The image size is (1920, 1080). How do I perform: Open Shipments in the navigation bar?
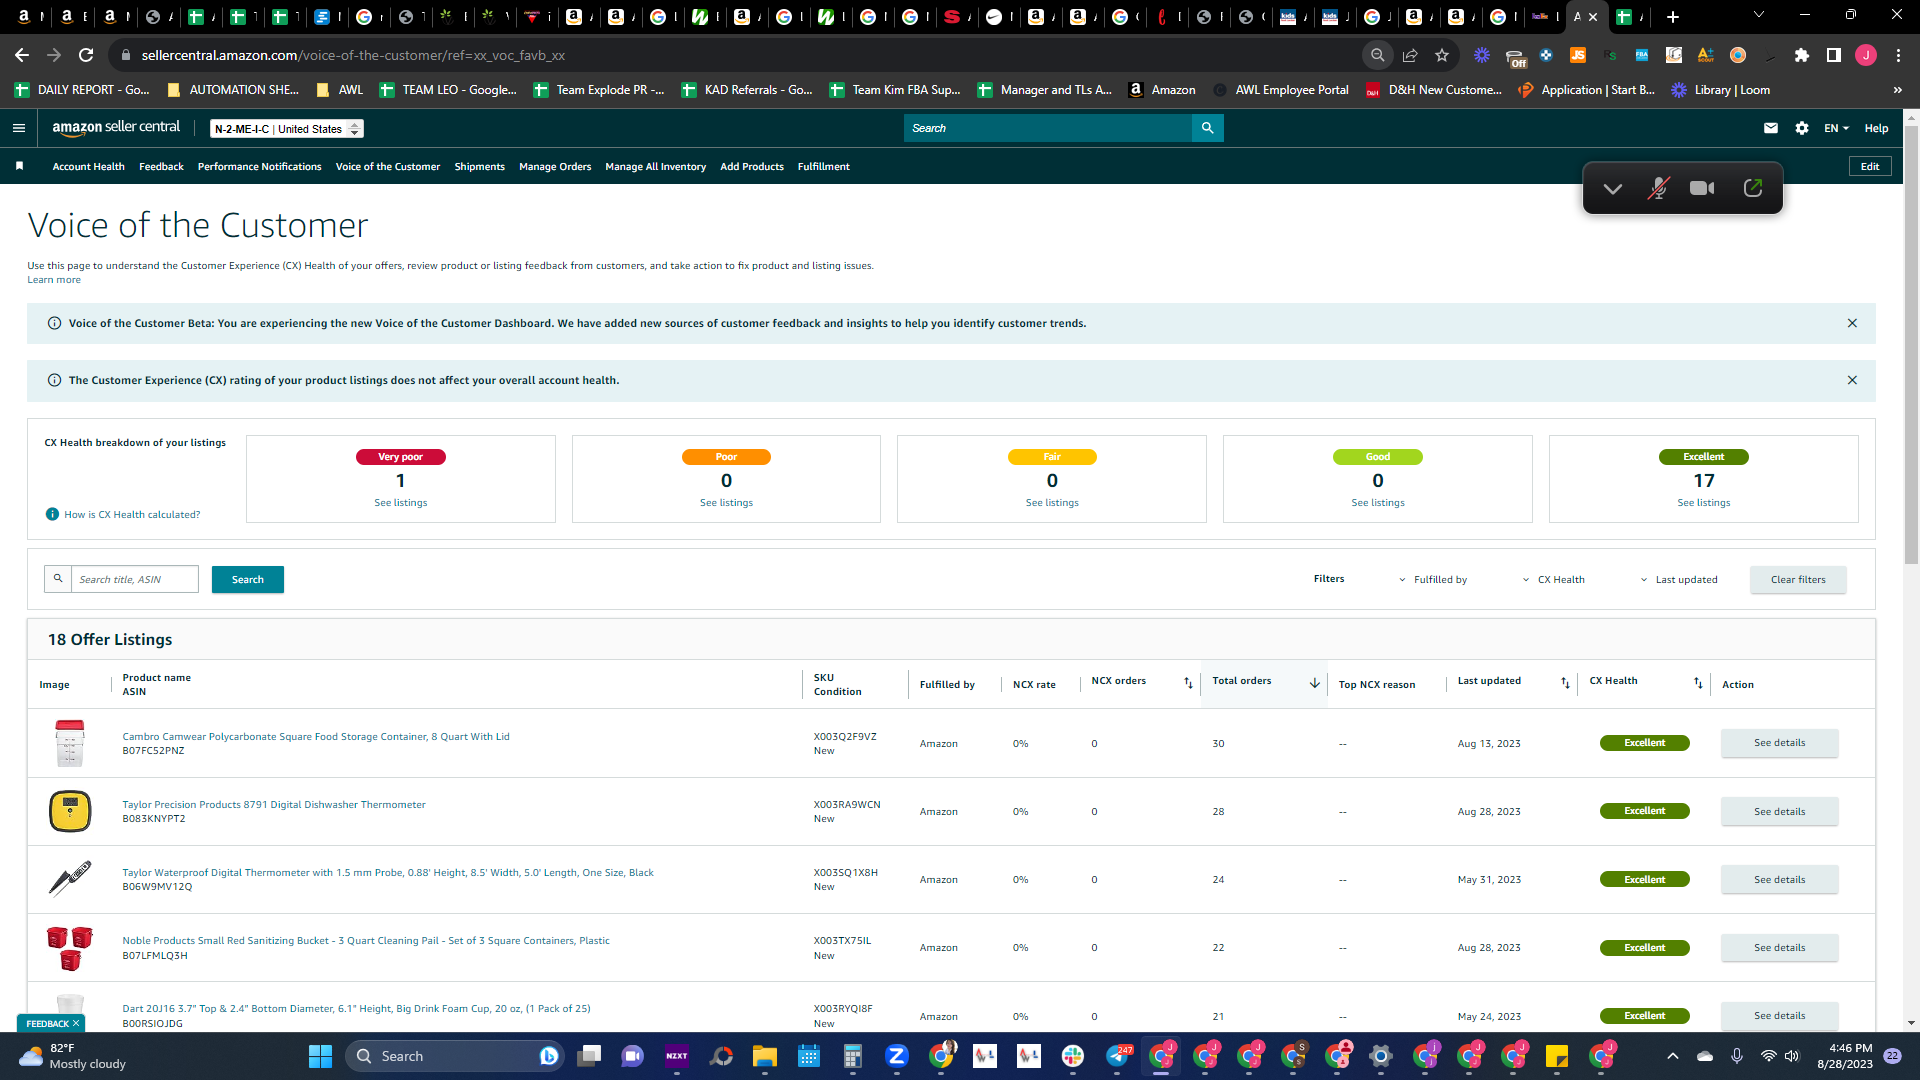tap(479, 167)
